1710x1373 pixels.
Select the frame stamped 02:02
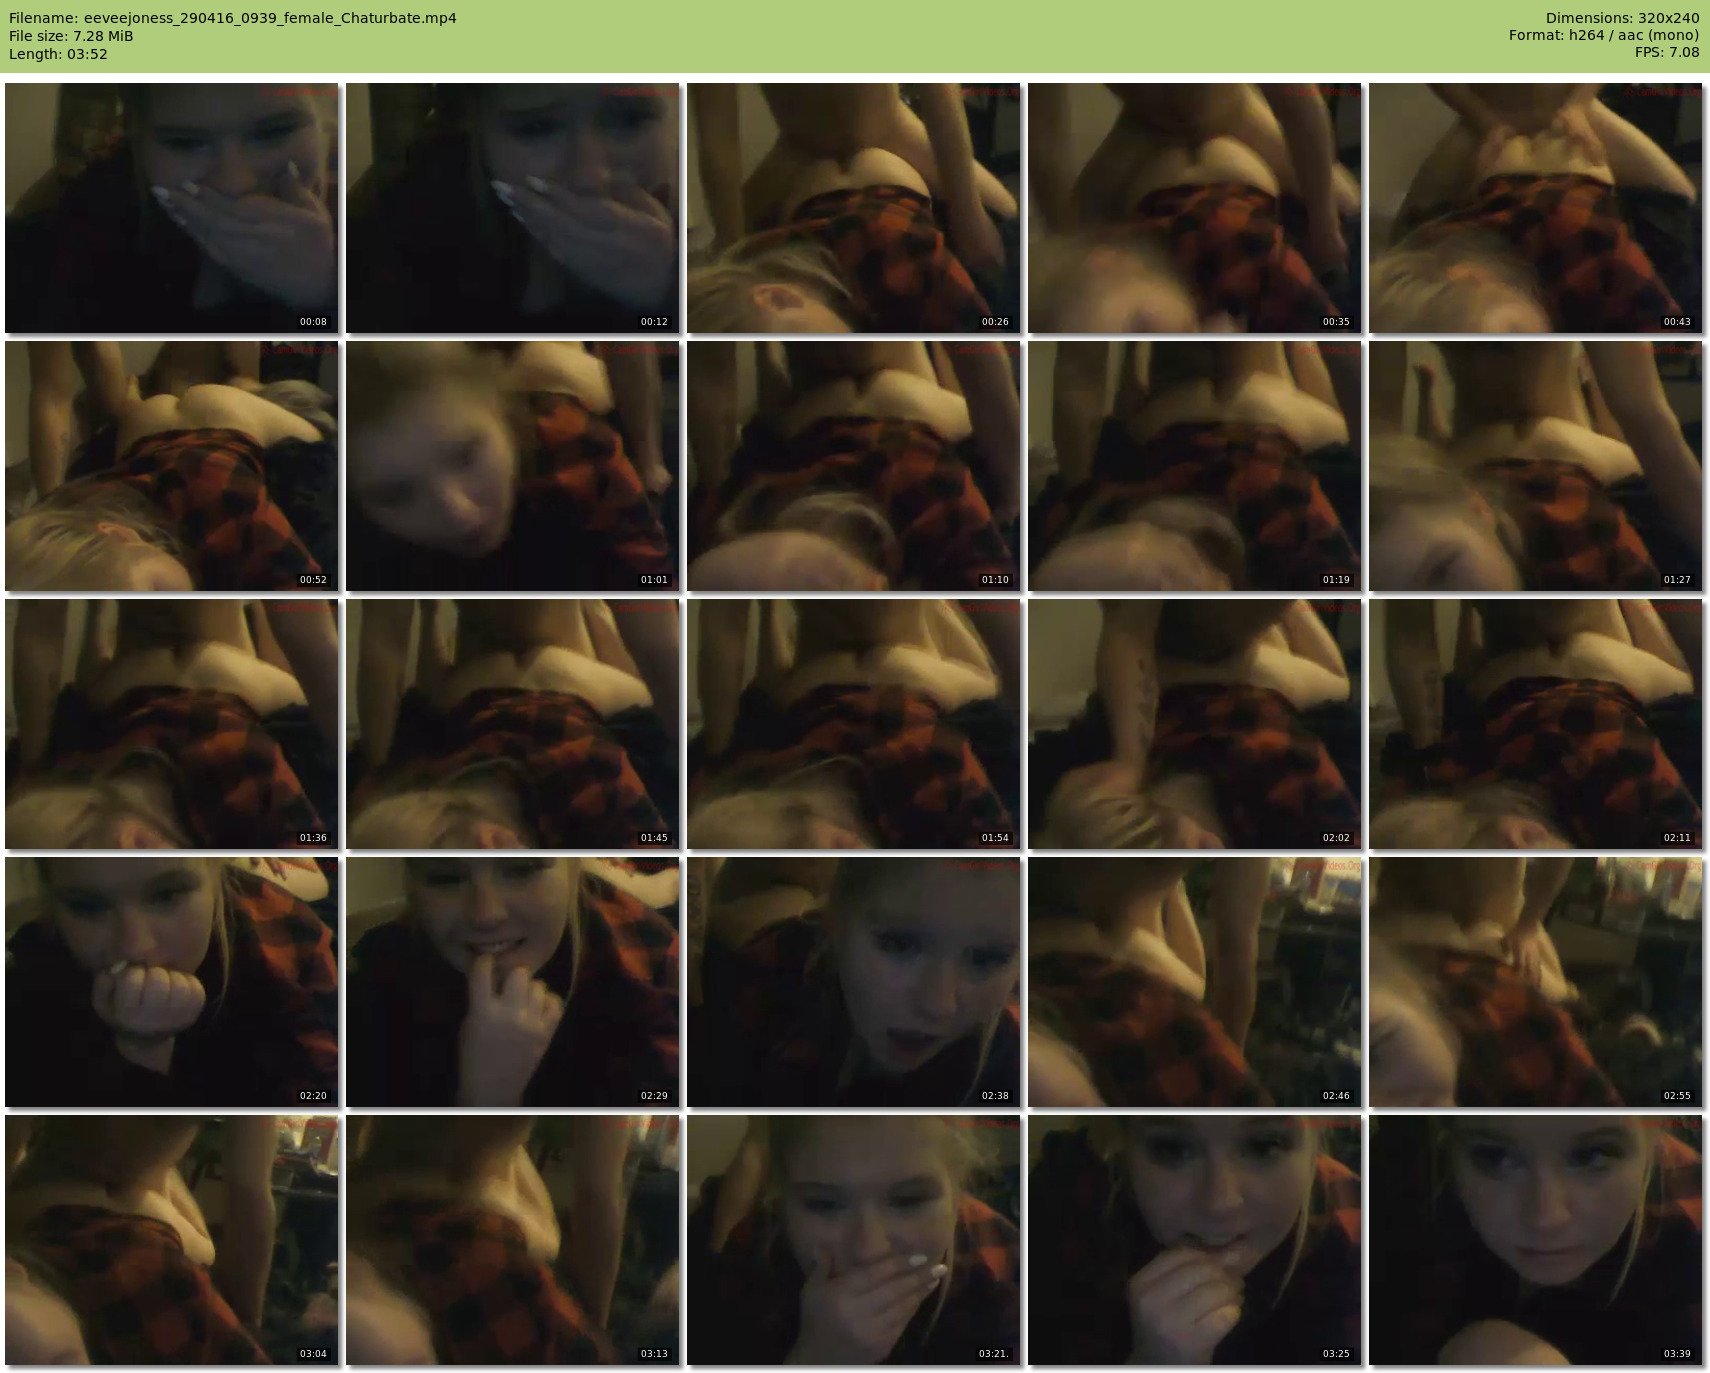[x=1195, y=724]
